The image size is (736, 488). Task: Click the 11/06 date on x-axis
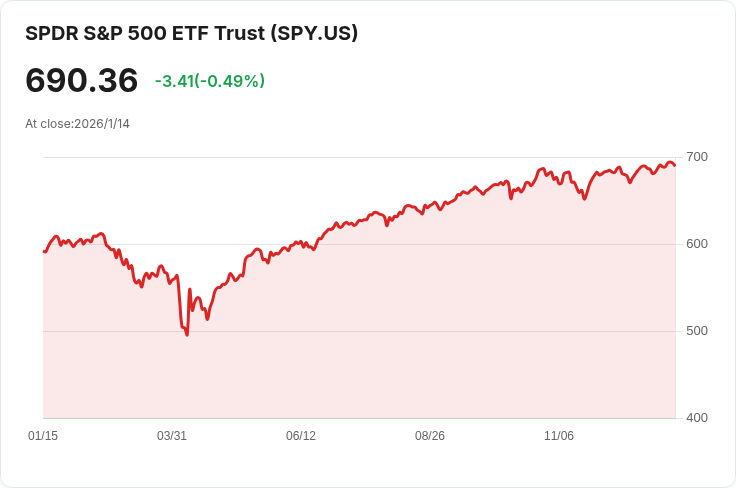point(559,436)
